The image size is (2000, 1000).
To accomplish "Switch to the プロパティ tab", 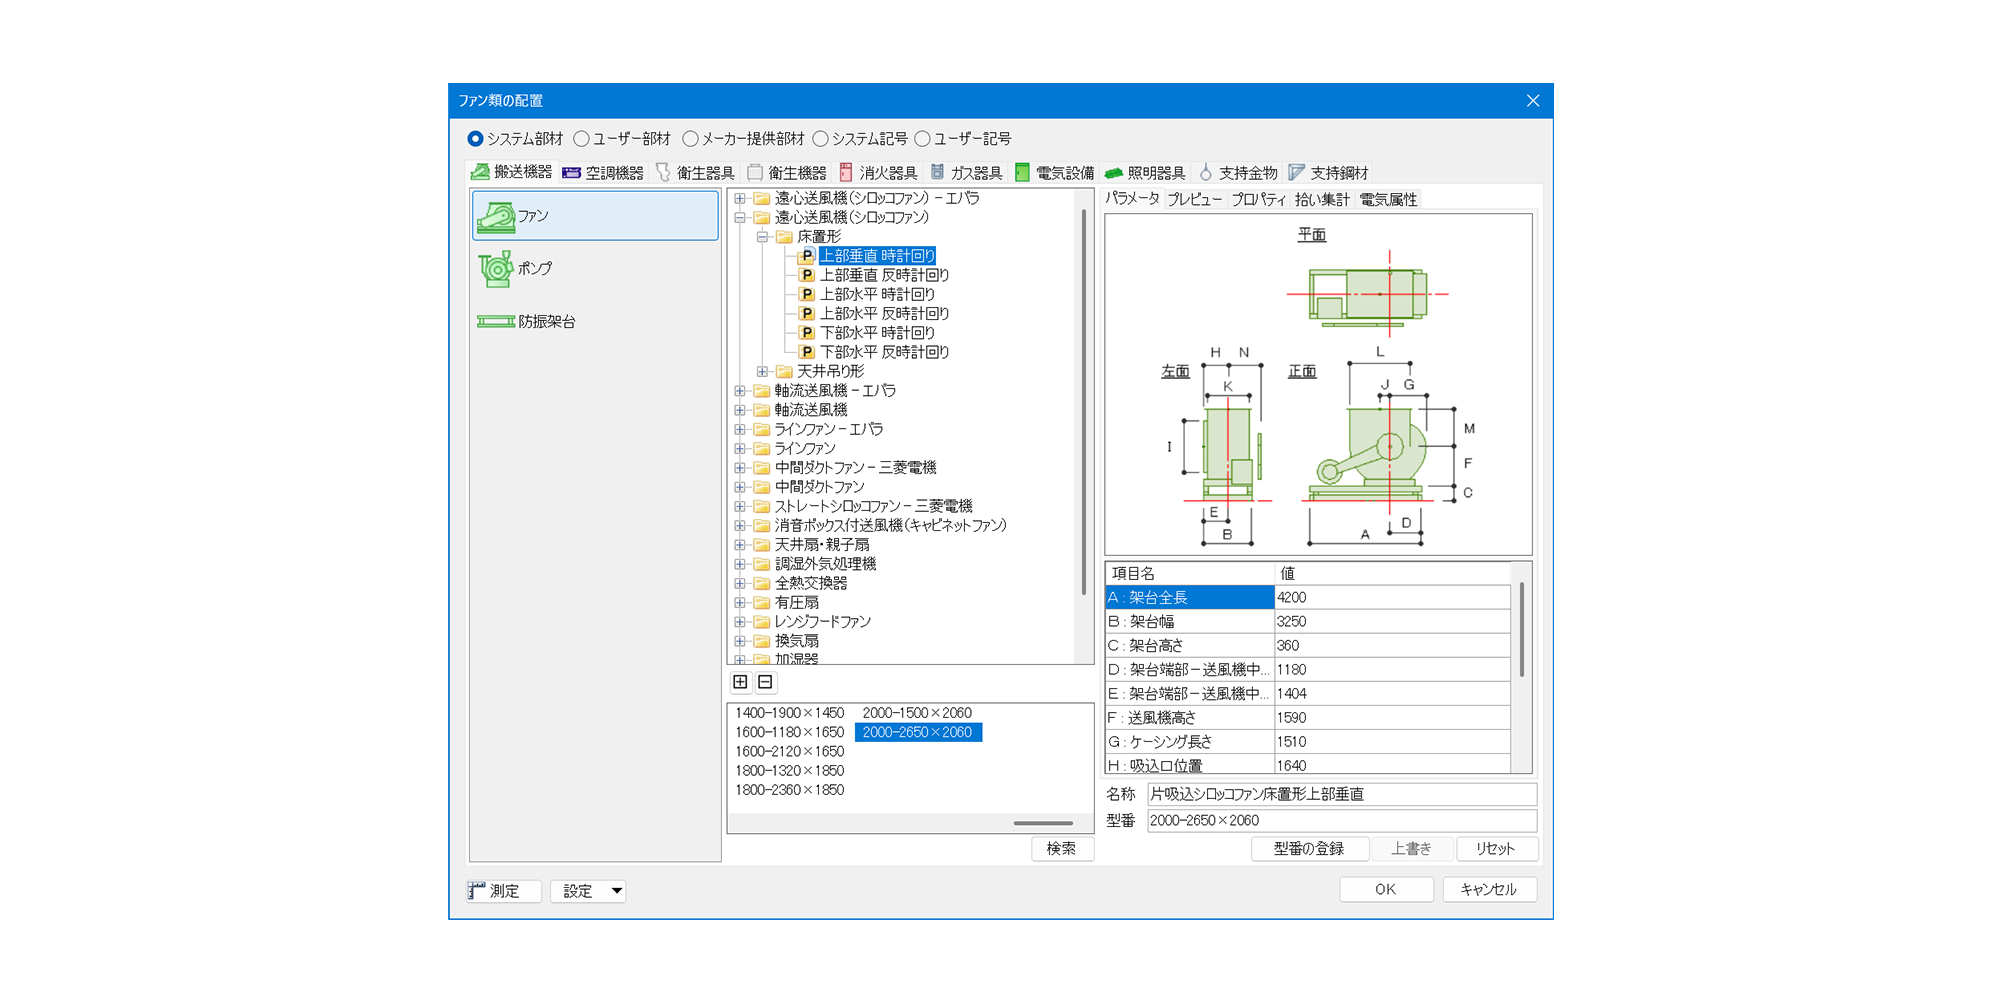I will (1258, 200).
